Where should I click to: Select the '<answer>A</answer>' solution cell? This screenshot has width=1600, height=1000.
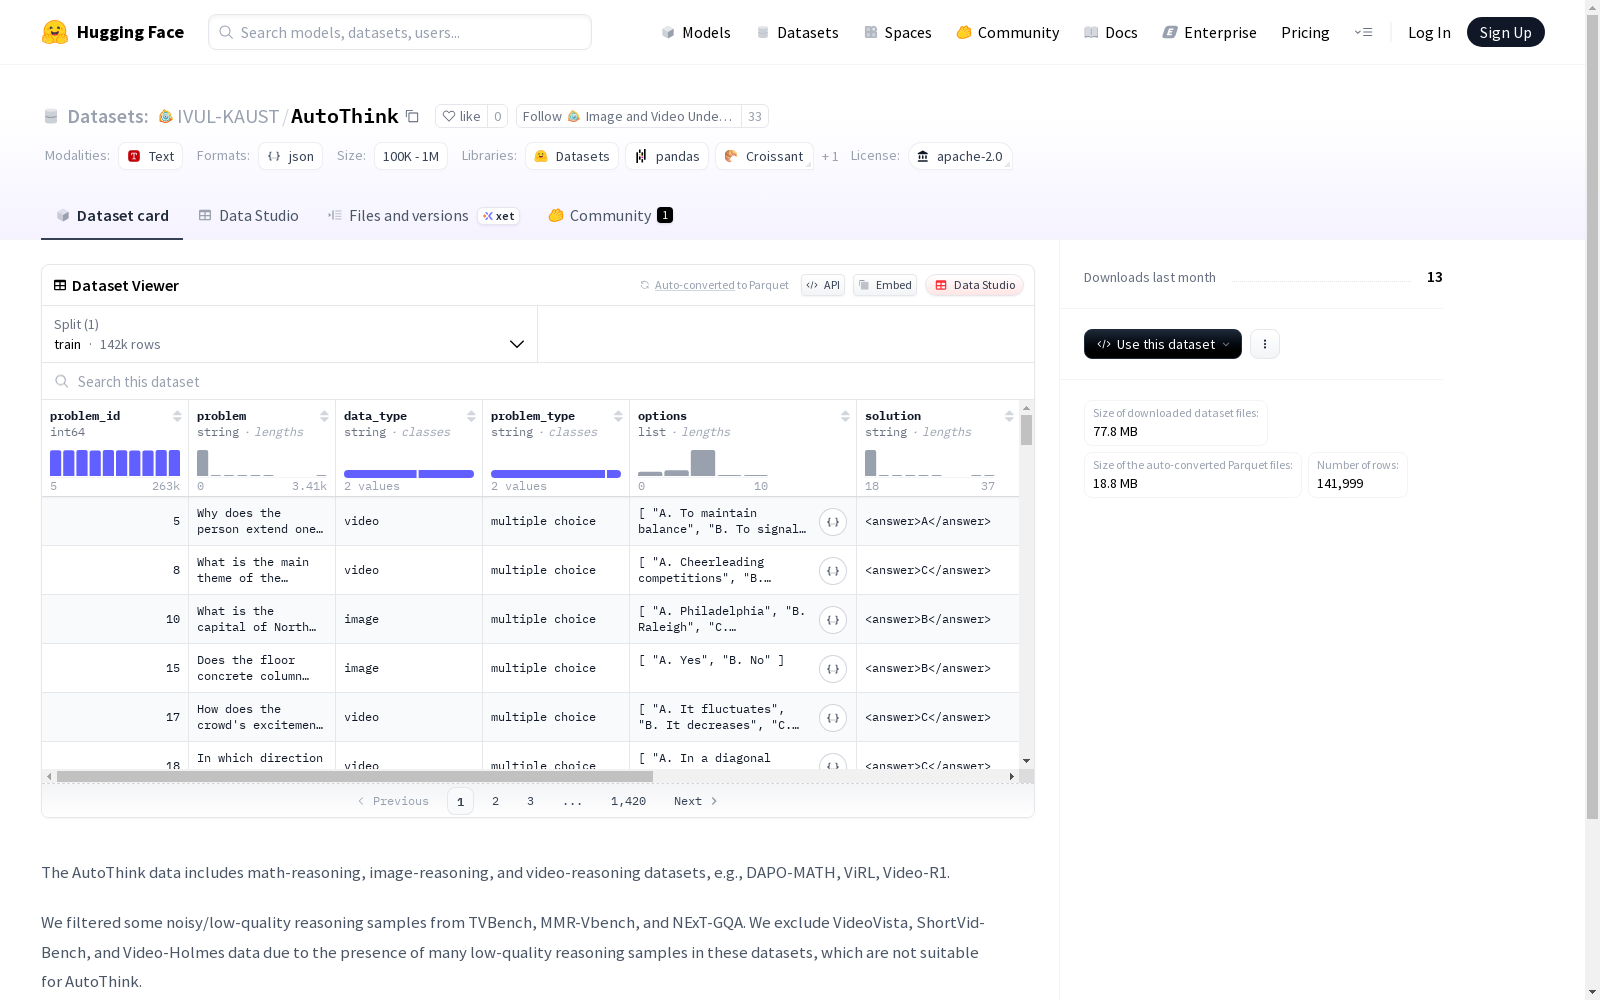[938, 521]
